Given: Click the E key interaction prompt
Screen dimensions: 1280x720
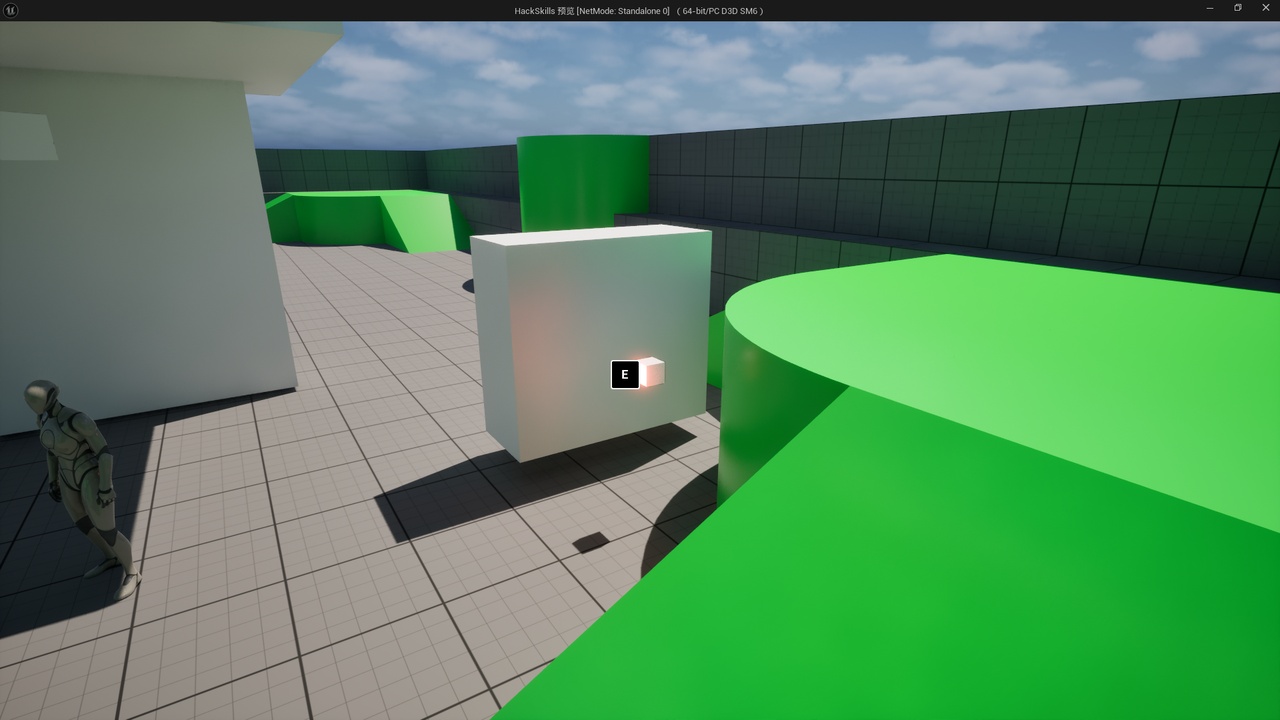Looking at the screenshot, I should tap(625, 375).
